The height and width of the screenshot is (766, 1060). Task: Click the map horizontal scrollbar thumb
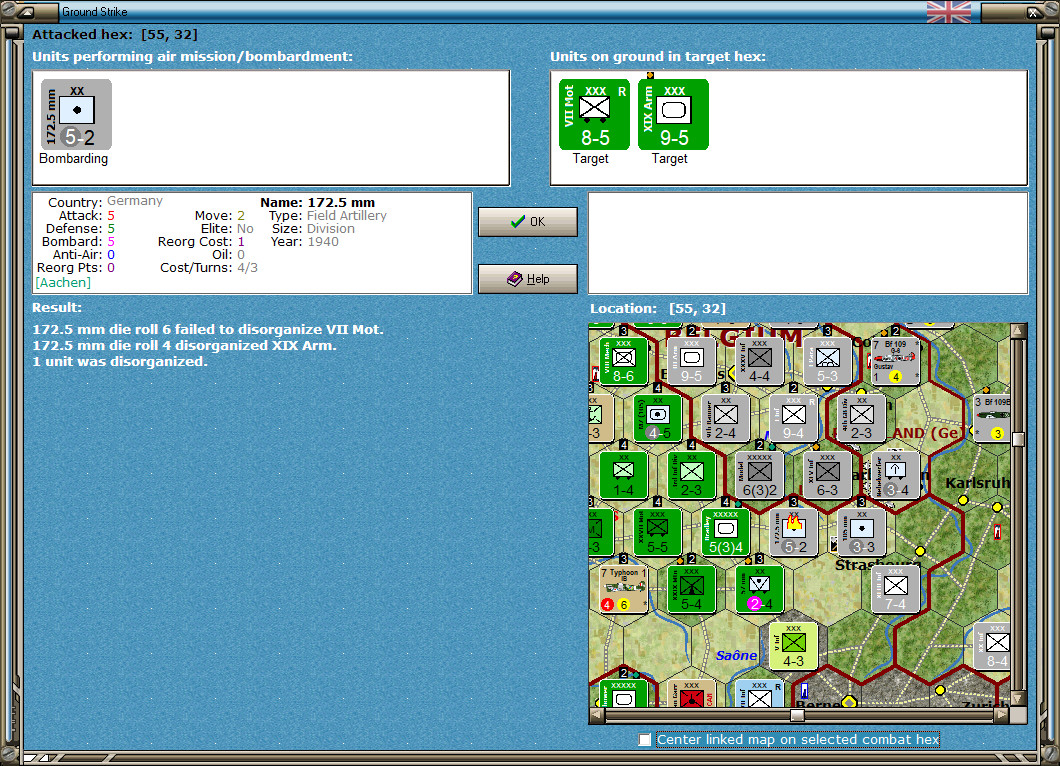(x=798, y=715)
